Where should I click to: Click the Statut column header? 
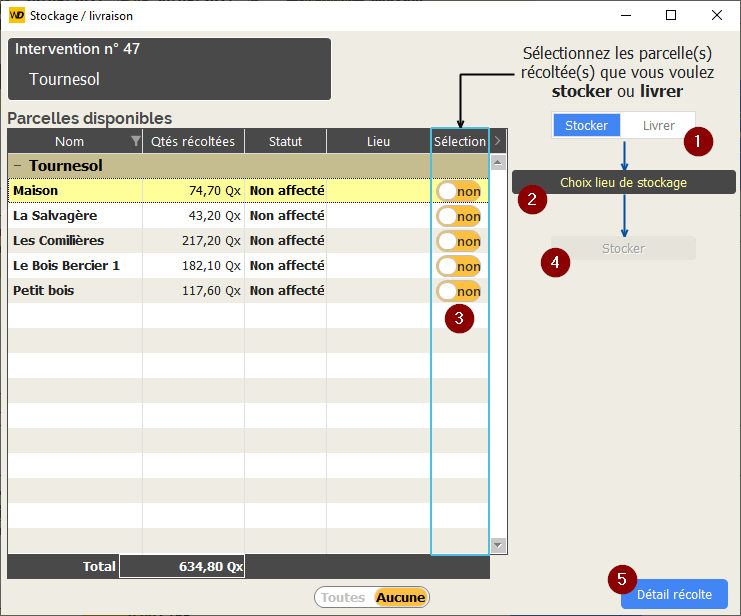coord(285,141)
